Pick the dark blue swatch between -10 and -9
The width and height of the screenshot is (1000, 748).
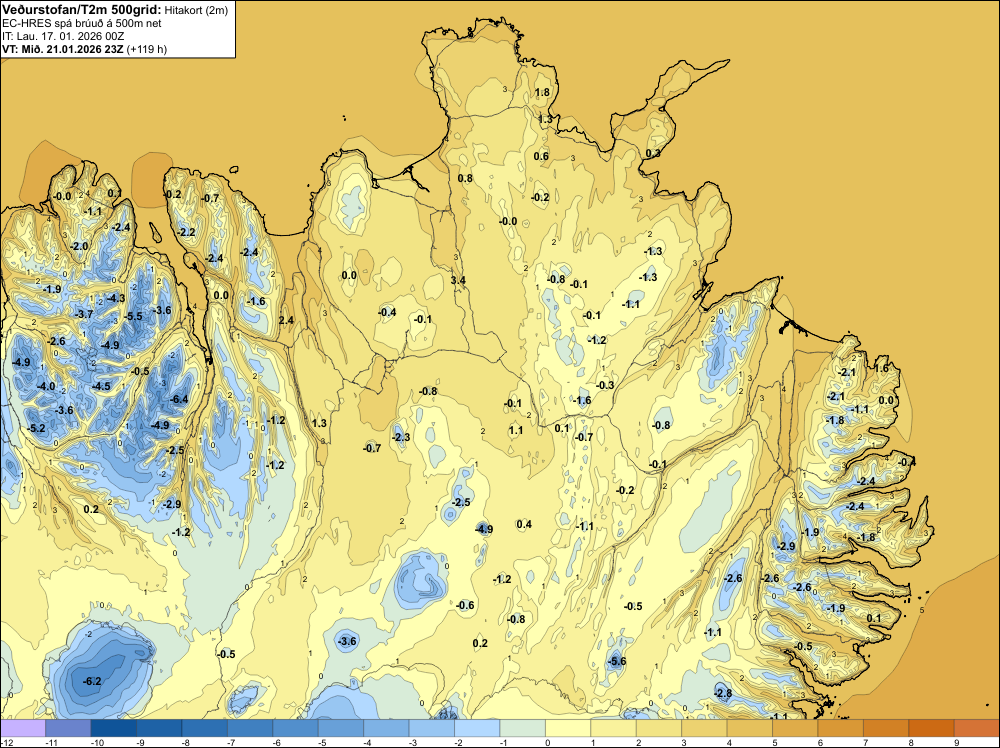click(114, 728)
